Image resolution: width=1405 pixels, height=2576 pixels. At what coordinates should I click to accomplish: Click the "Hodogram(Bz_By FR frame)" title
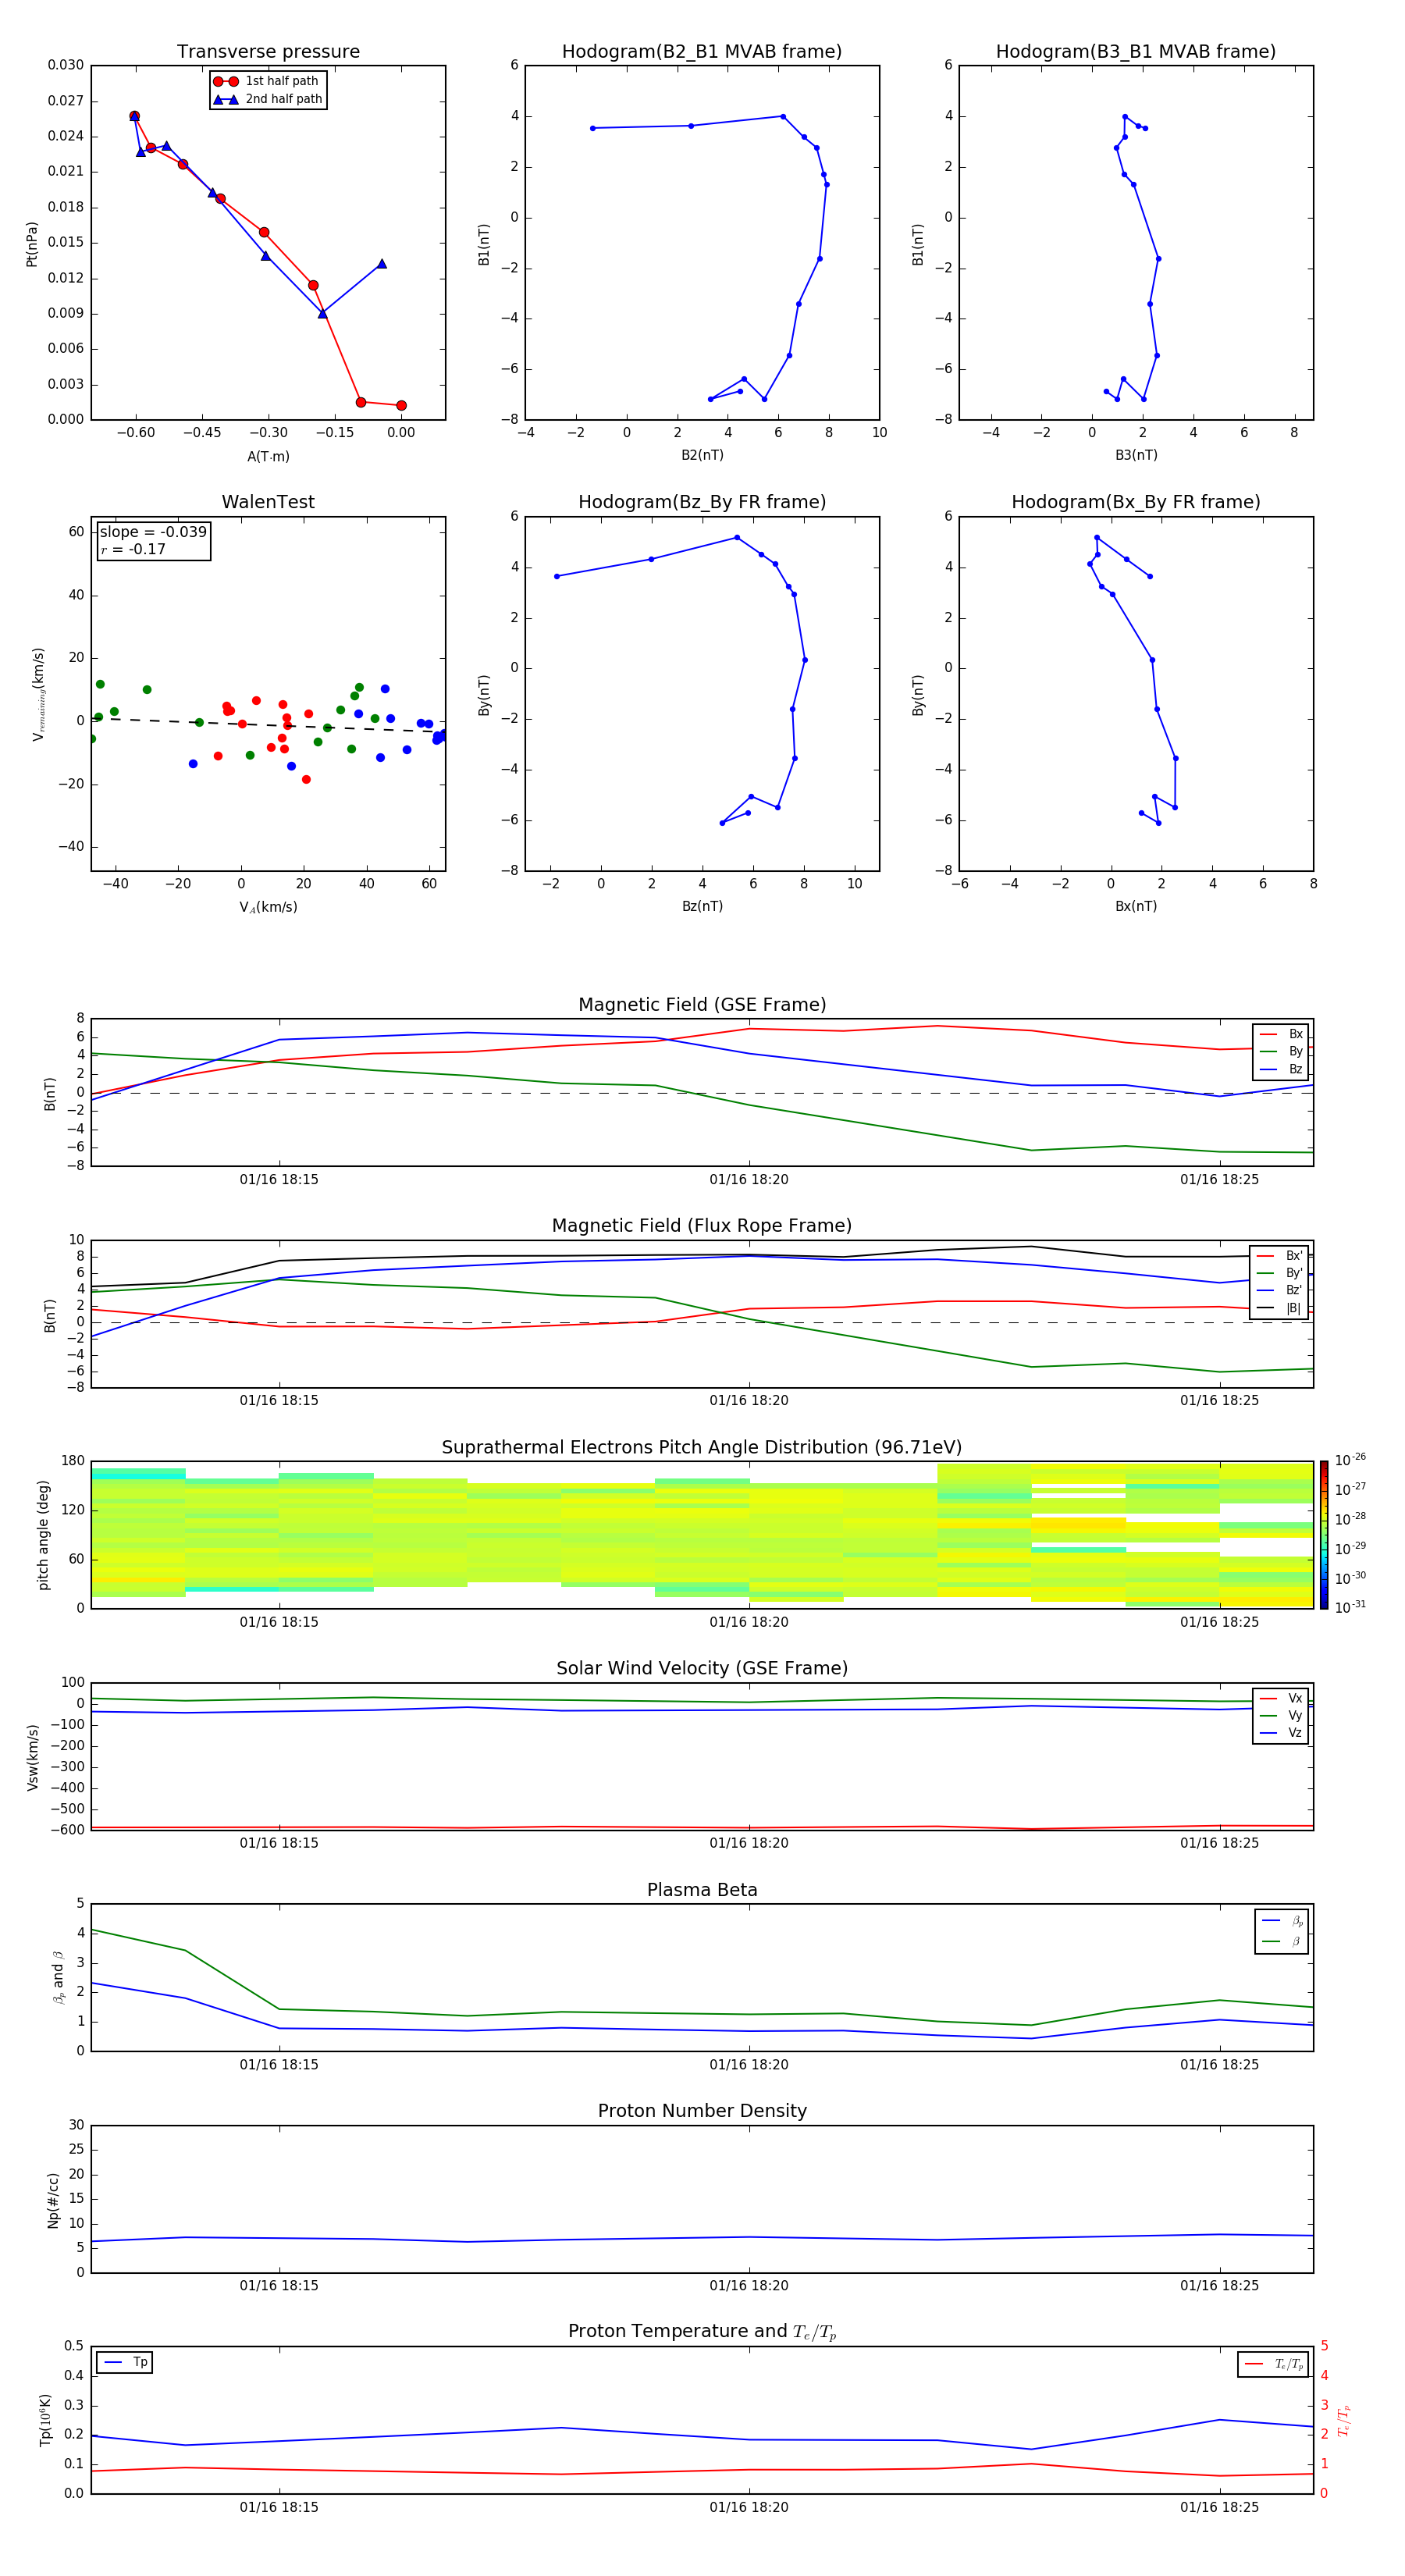(x=702, y=502)
